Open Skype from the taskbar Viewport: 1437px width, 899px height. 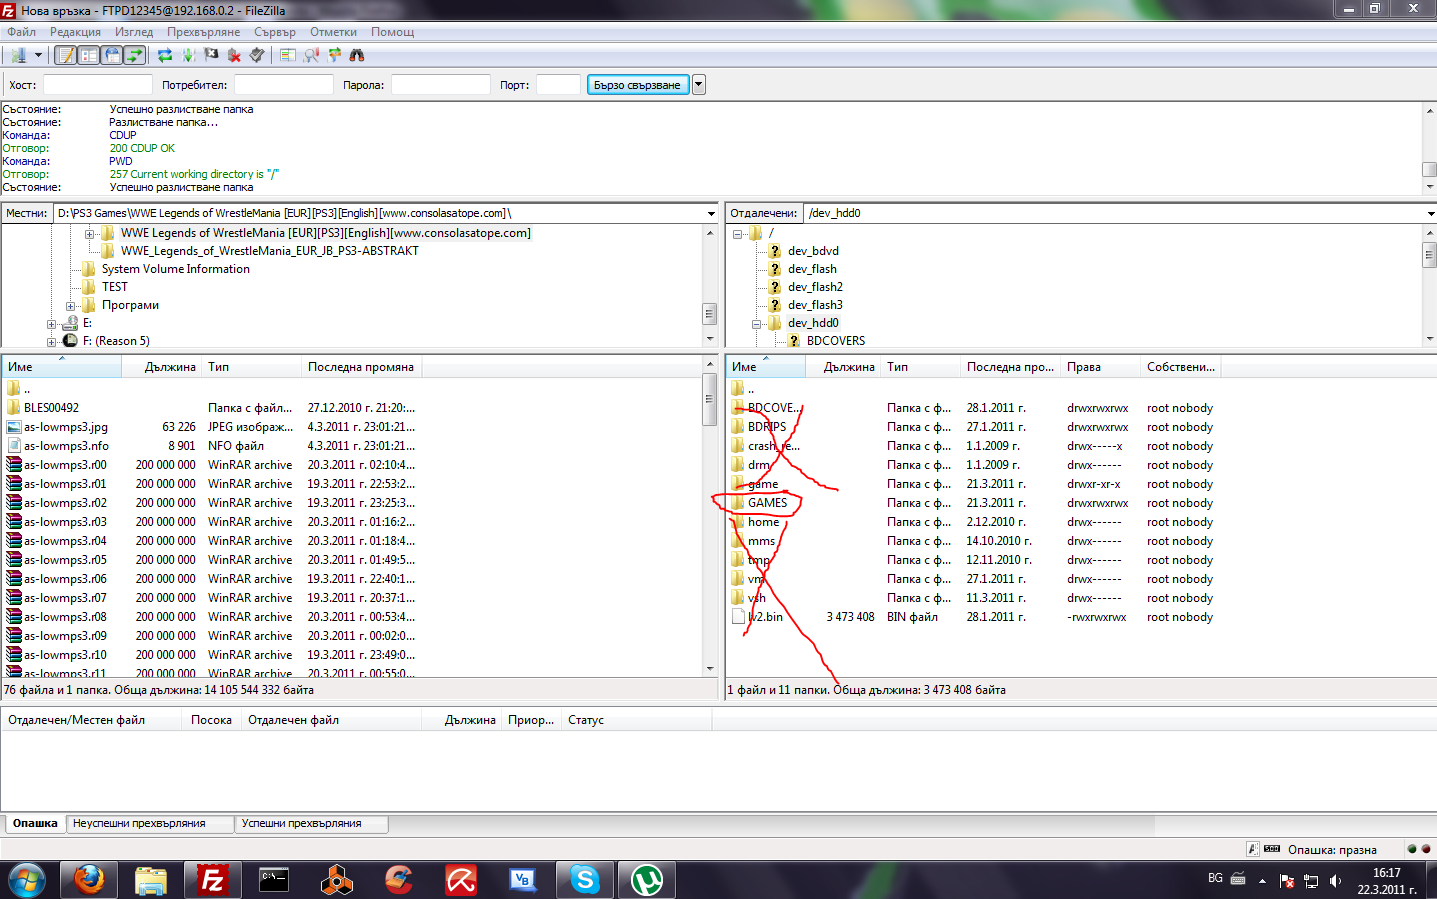[x=585, y=880]
